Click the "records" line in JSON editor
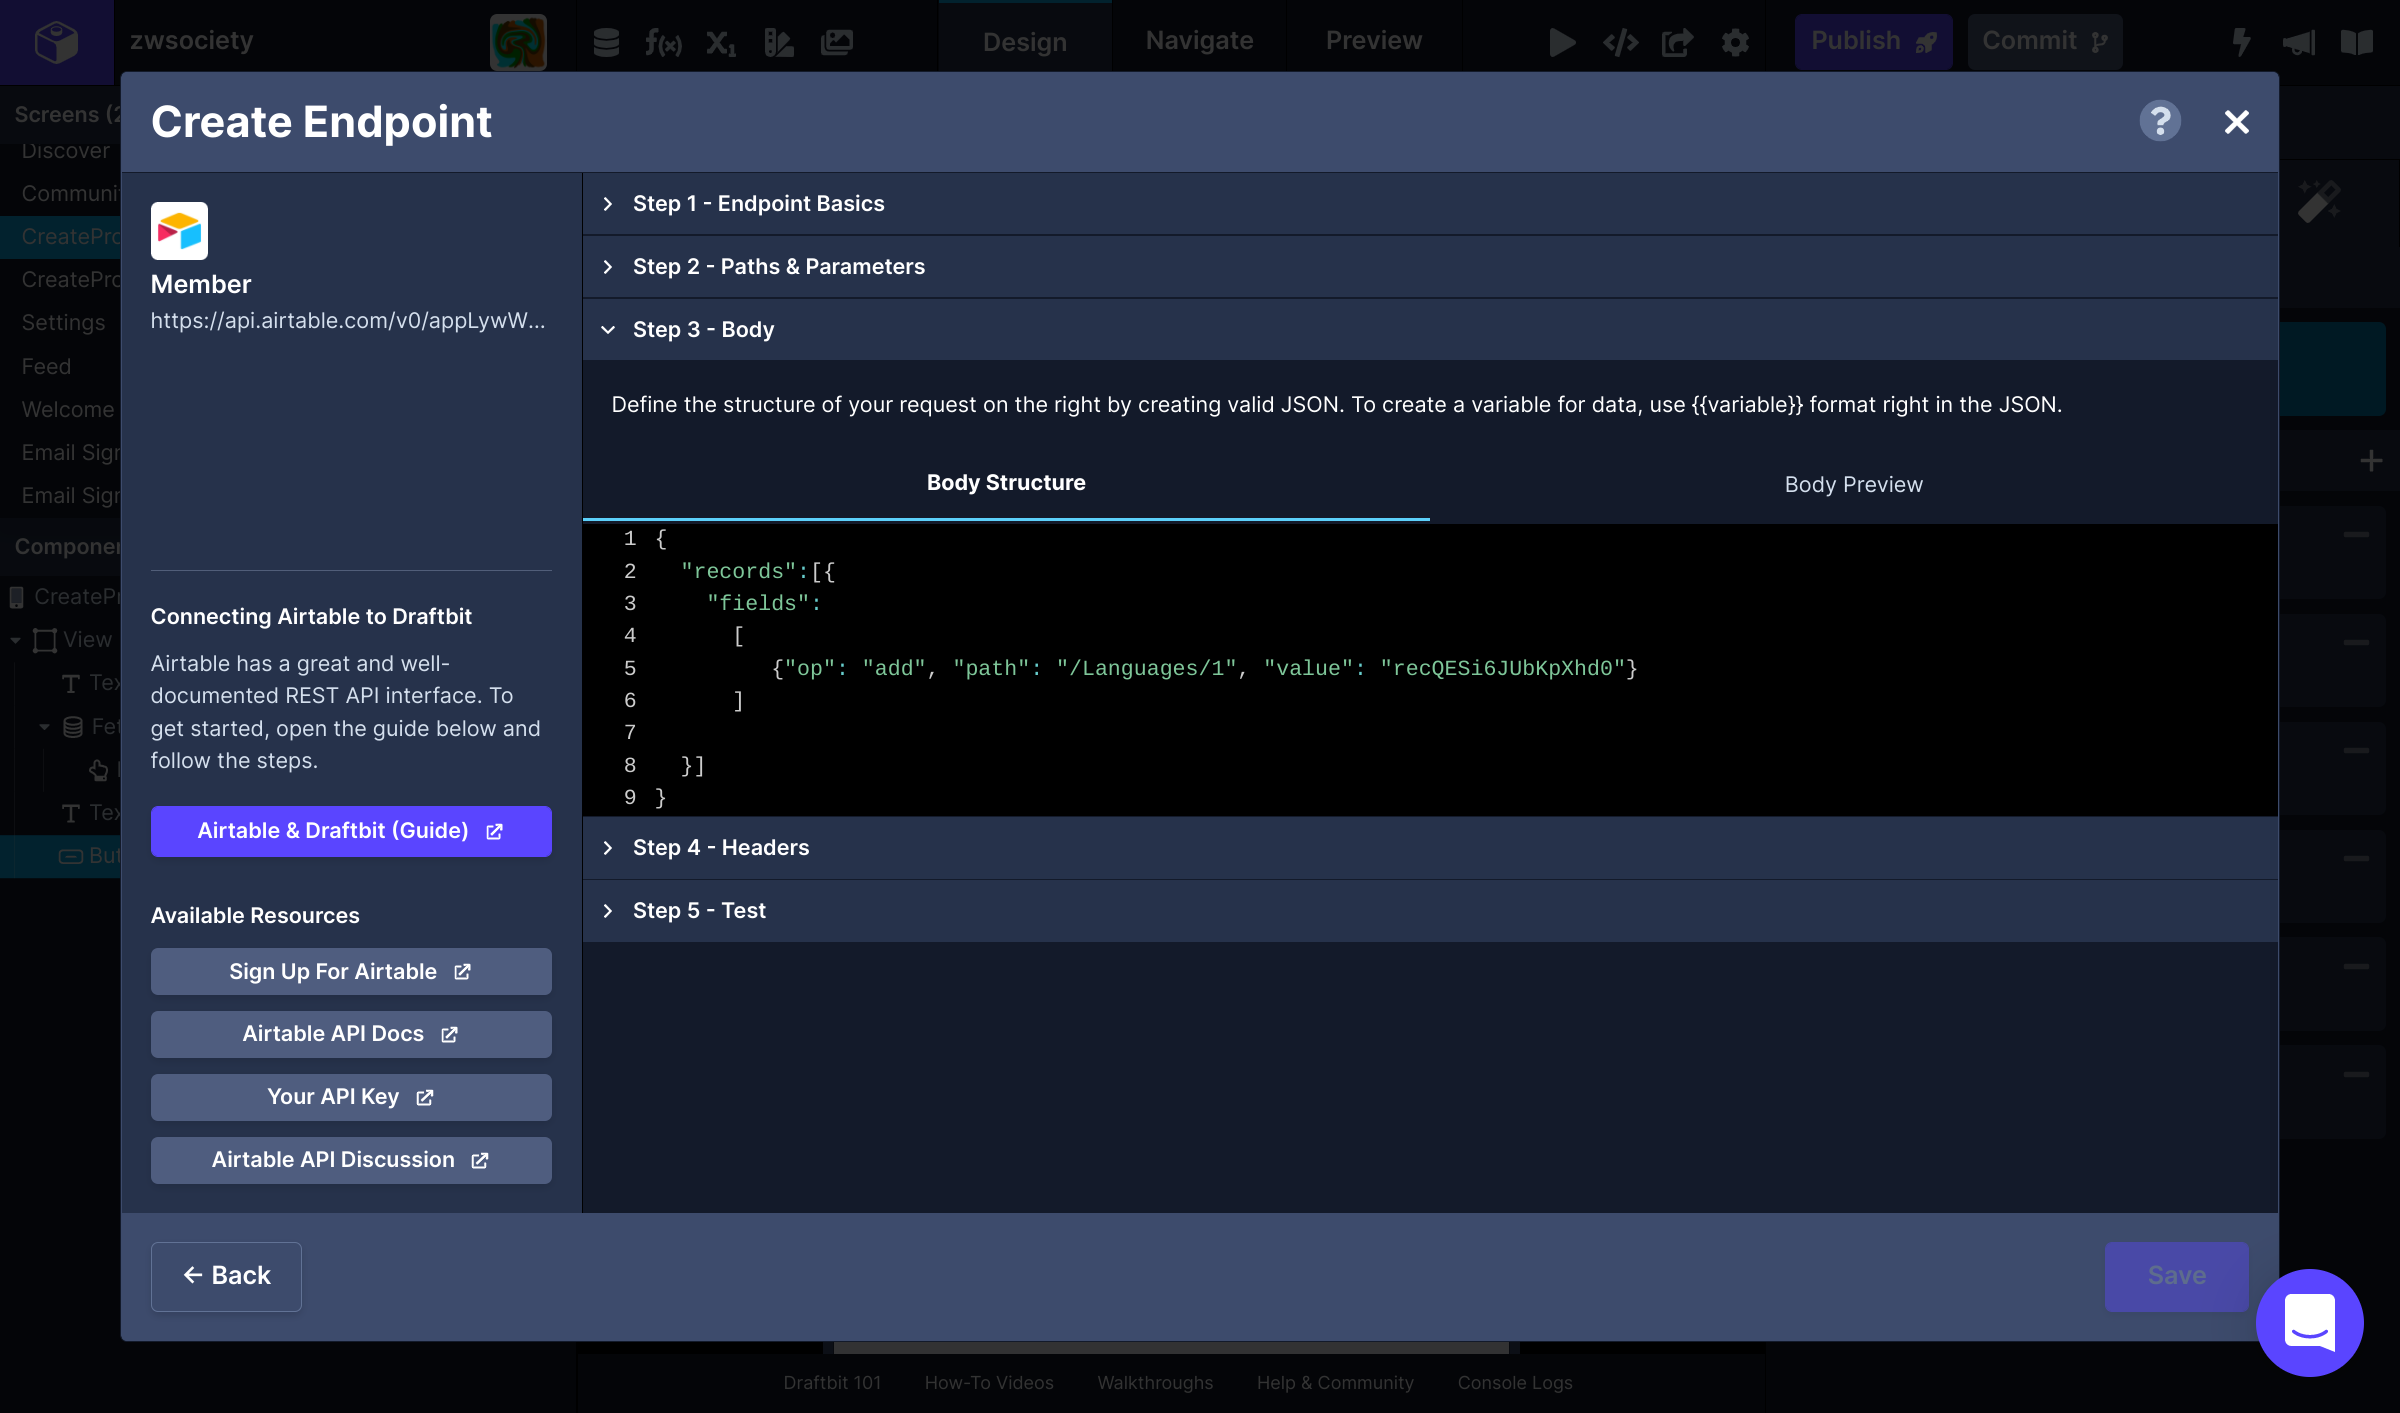The image size is (2400, 1413). click(x=757, y=572)
